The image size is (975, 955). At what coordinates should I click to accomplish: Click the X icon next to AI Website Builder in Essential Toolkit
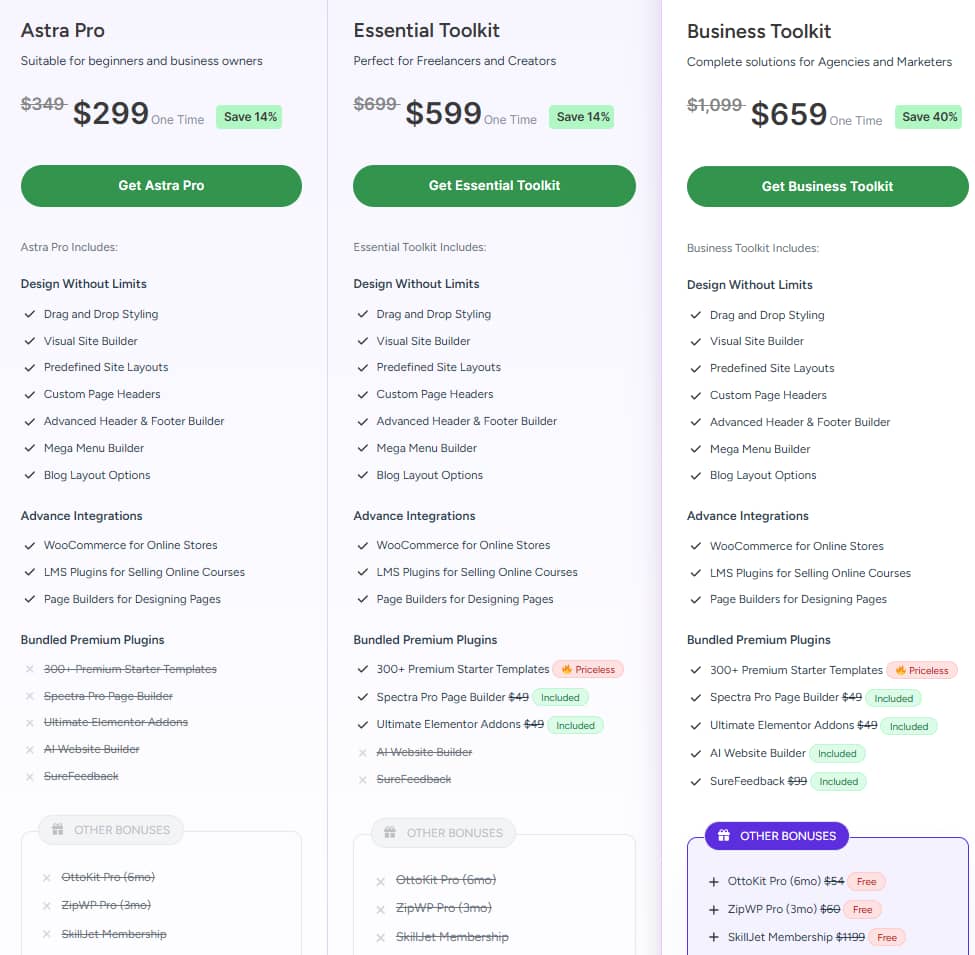pos(363,752)
